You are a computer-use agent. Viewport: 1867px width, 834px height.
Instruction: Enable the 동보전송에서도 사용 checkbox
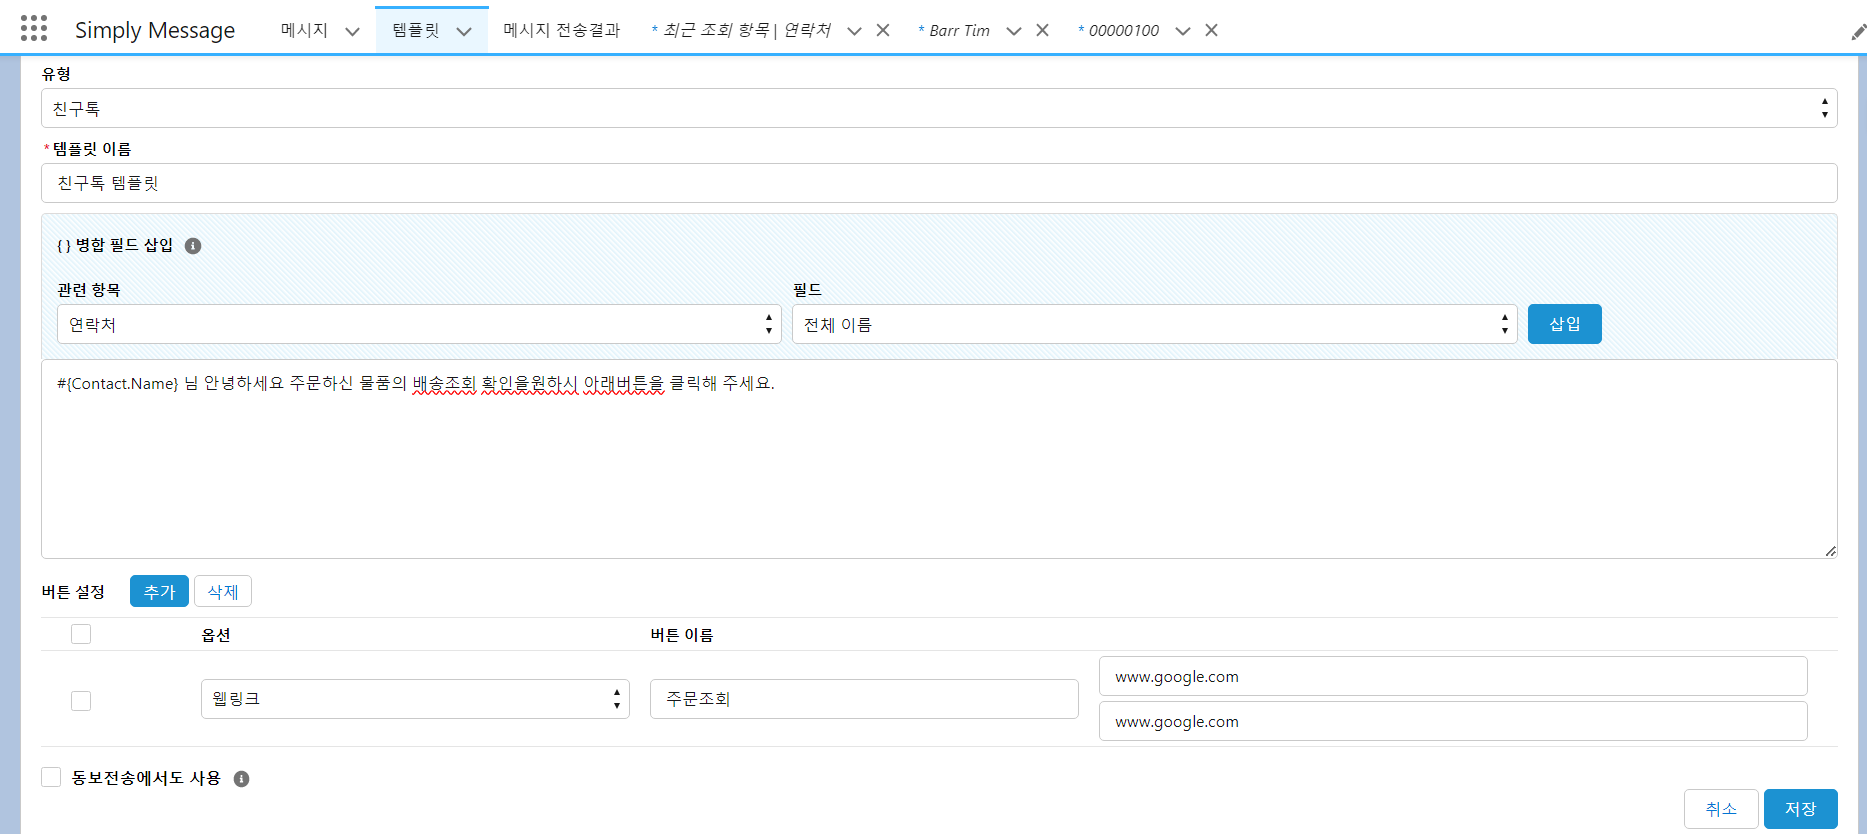pos(51,777)
